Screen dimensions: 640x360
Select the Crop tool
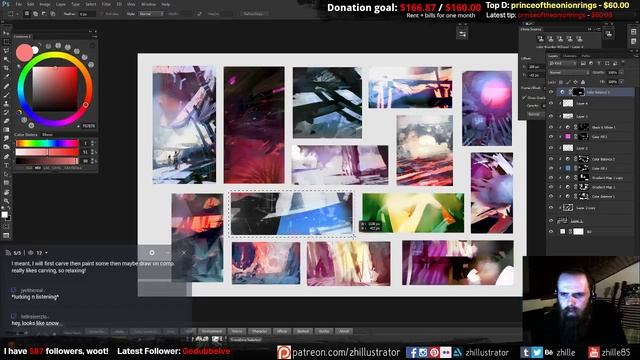pos(6,68)
